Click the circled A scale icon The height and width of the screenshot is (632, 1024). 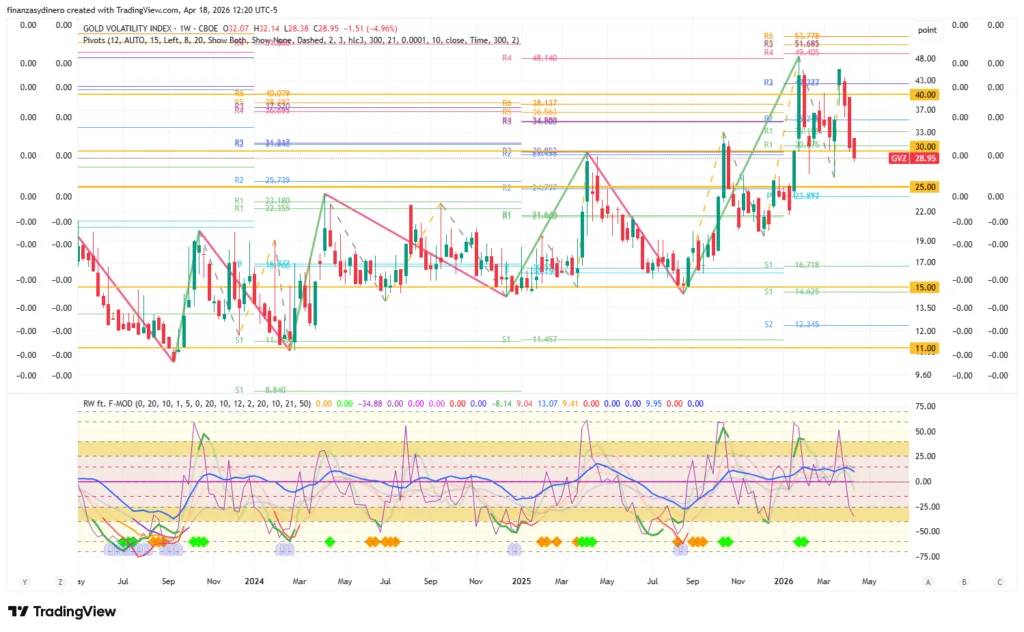pyautogui.click(x=928, y=581)
